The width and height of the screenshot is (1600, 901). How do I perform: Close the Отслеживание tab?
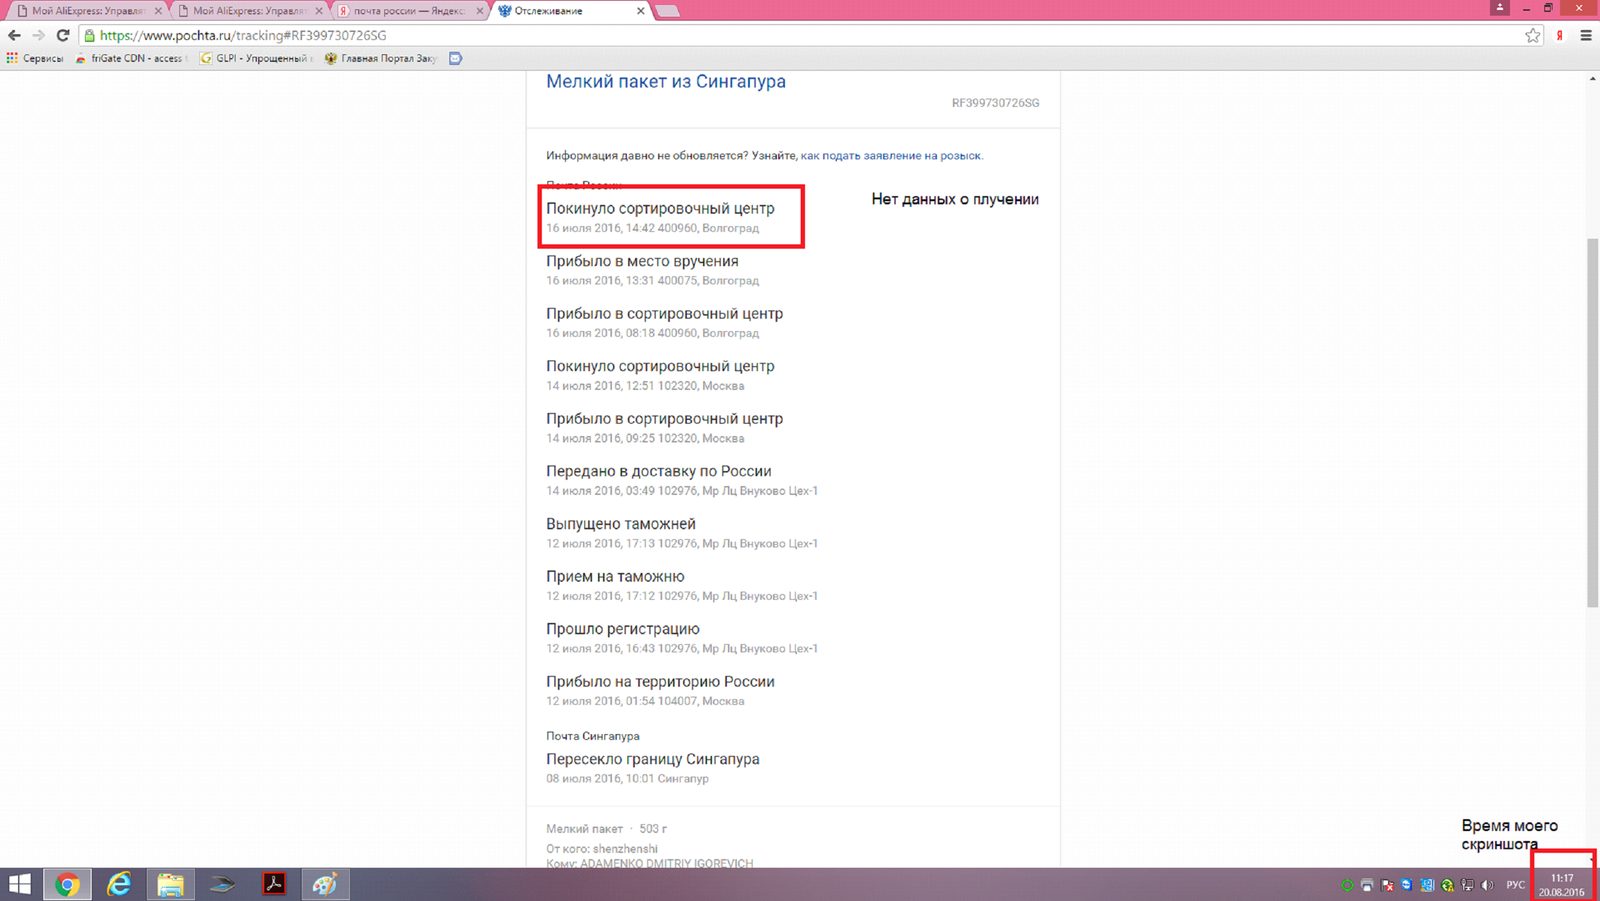641,11
